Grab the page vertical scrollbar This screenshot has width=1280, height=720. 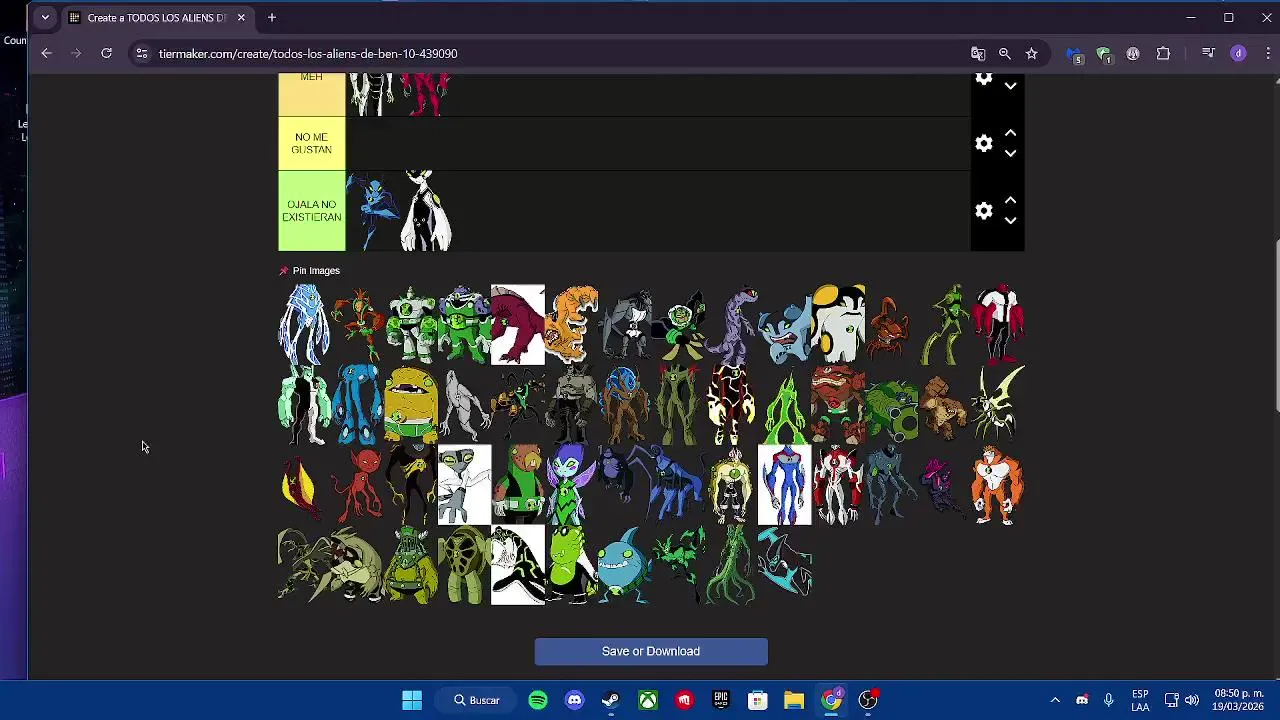point(1275,325)
